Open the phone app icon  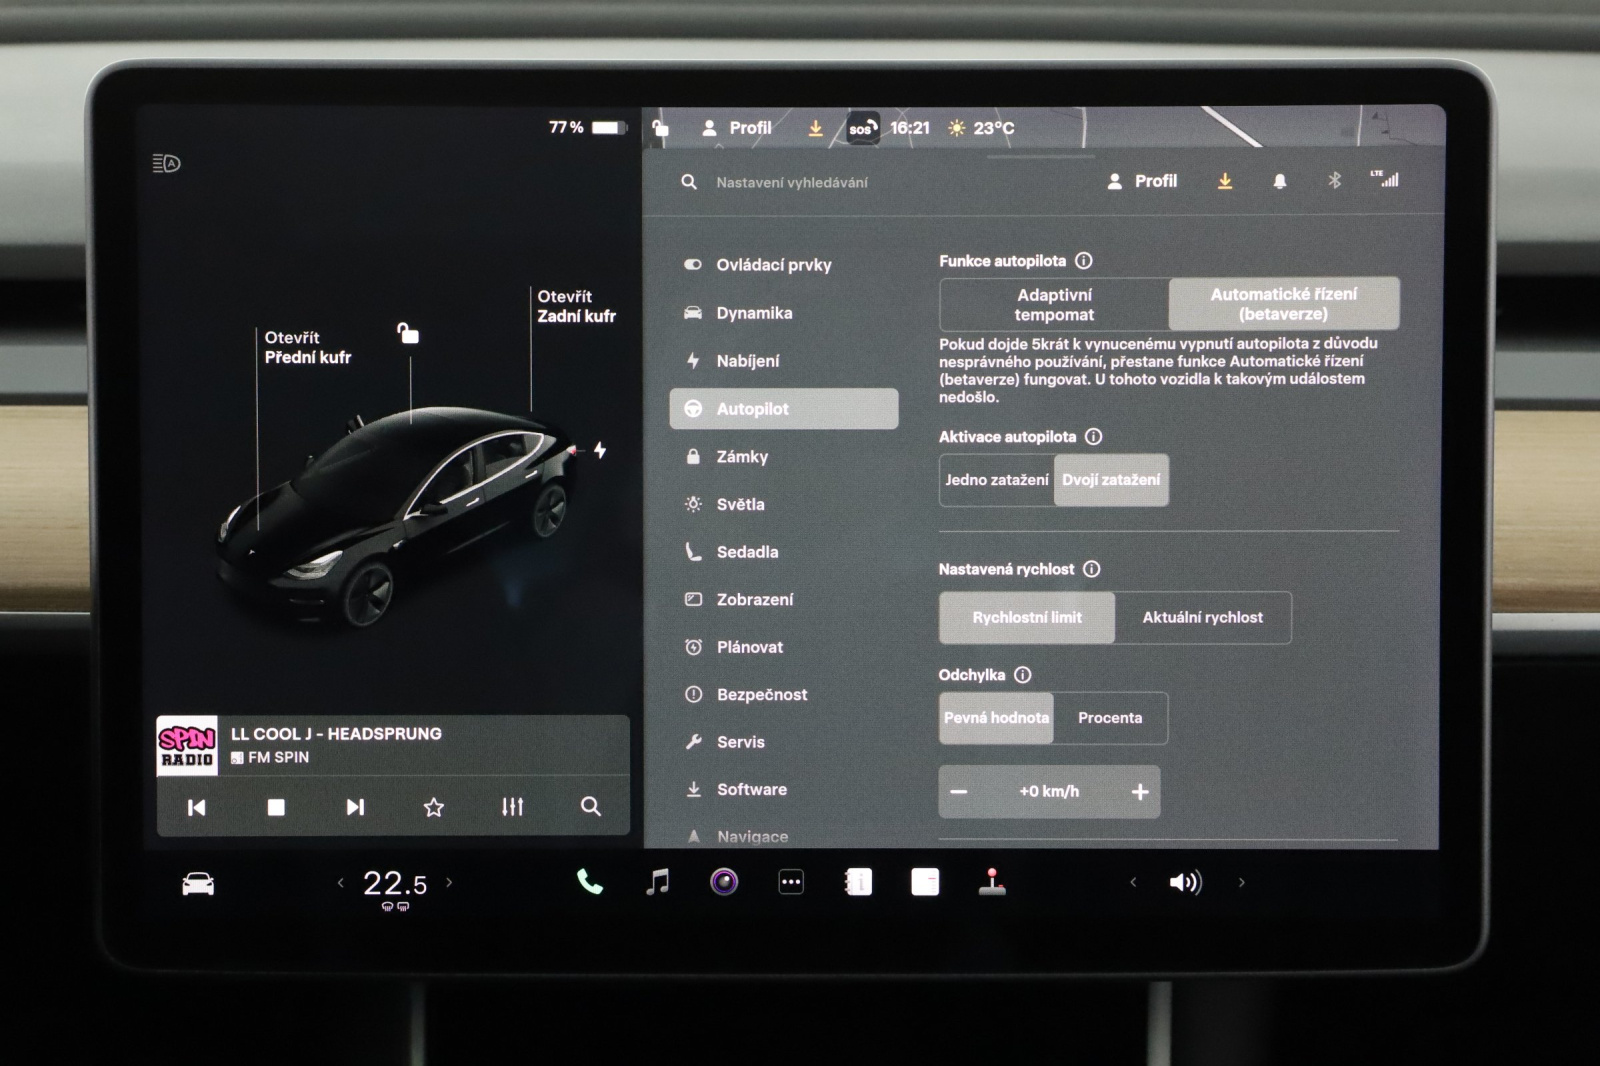590,882
